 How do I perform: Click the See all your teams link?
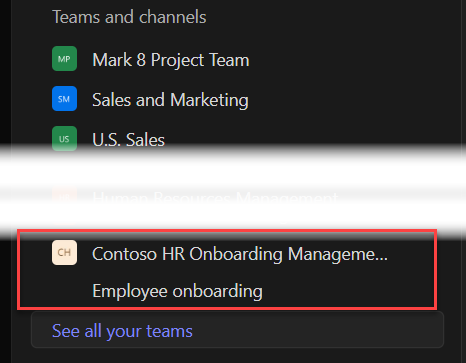122,331
